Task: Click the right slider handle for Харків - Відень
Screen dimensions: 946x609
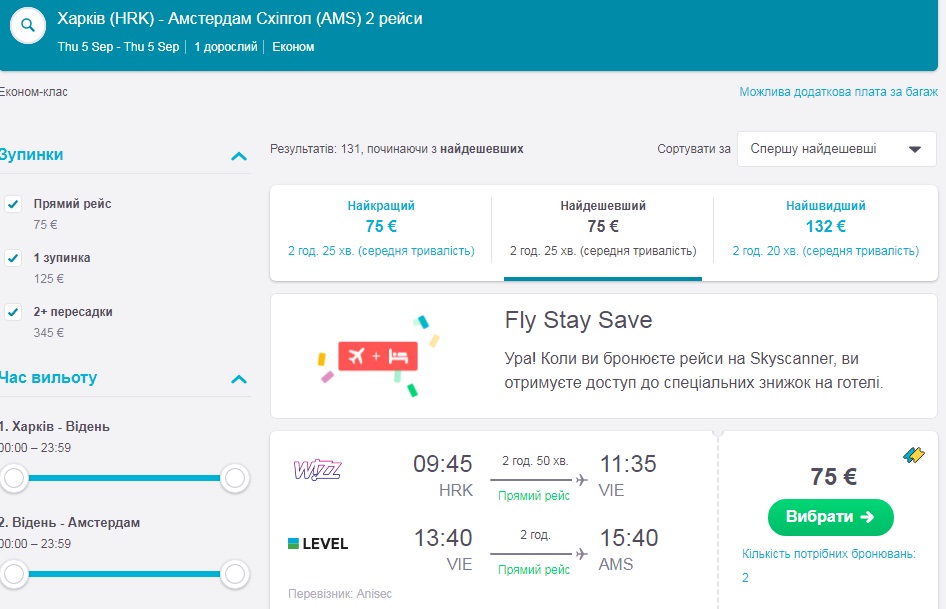Action: (x=235, y=479)
